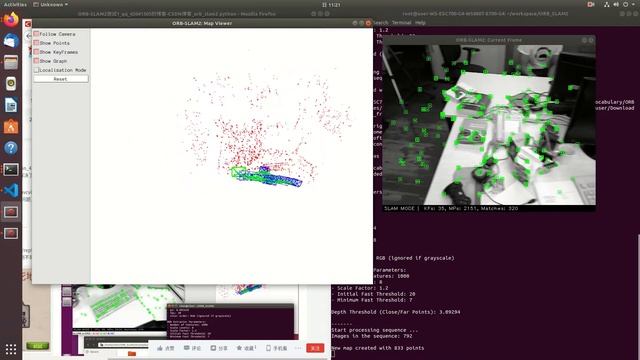Image resolution: width=640 pixels, height=360 pixels.
Task: Click the network status icon
Action: [607, 4]
